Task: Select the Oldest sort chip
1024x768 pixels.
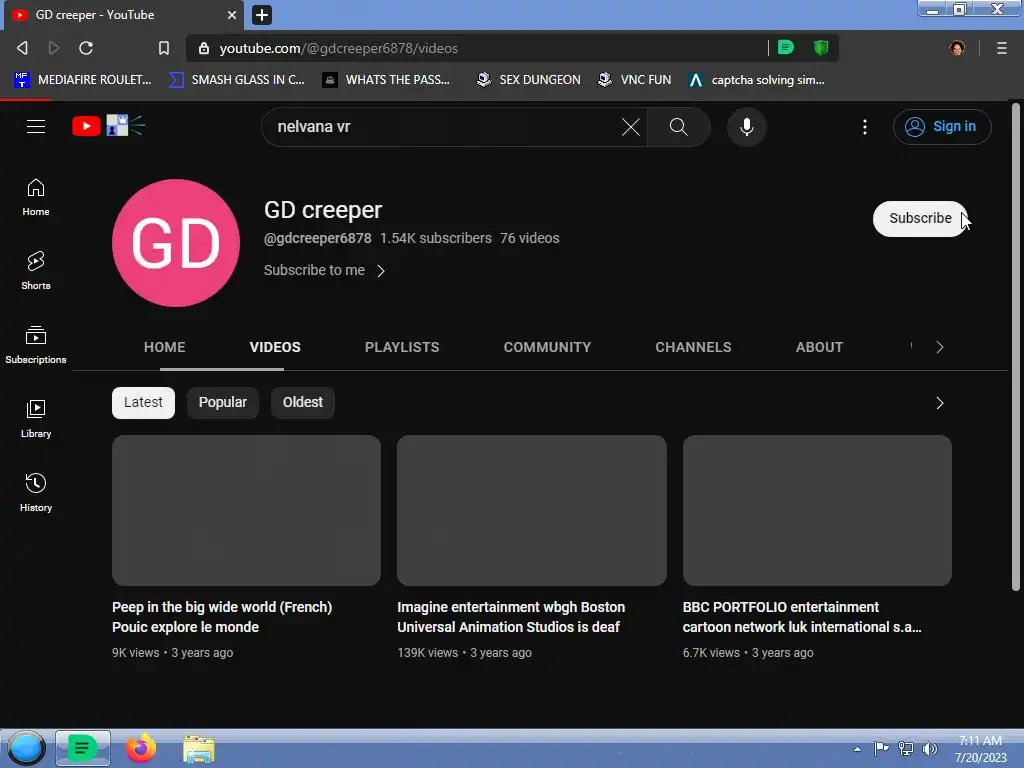Action: [302, 402]
